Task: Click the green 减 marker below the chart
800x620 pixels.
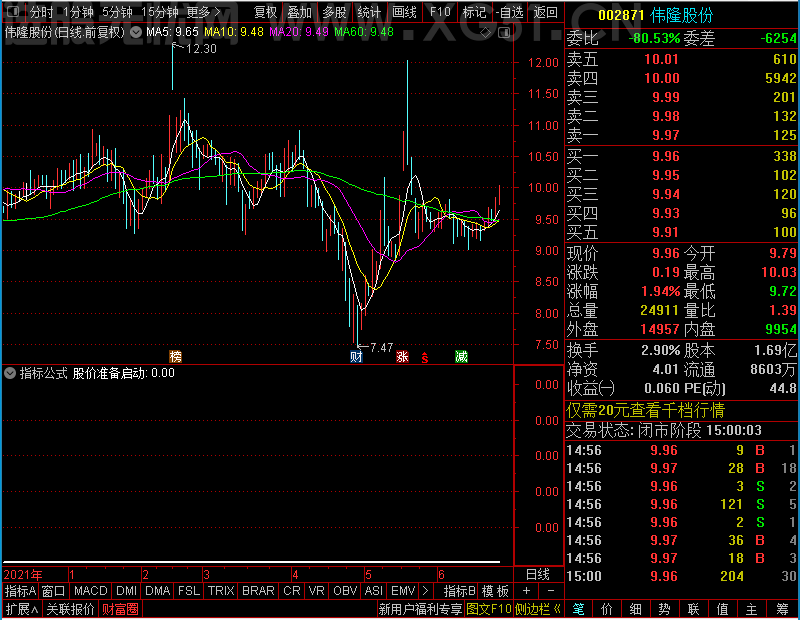Action: tap(461, 356)
